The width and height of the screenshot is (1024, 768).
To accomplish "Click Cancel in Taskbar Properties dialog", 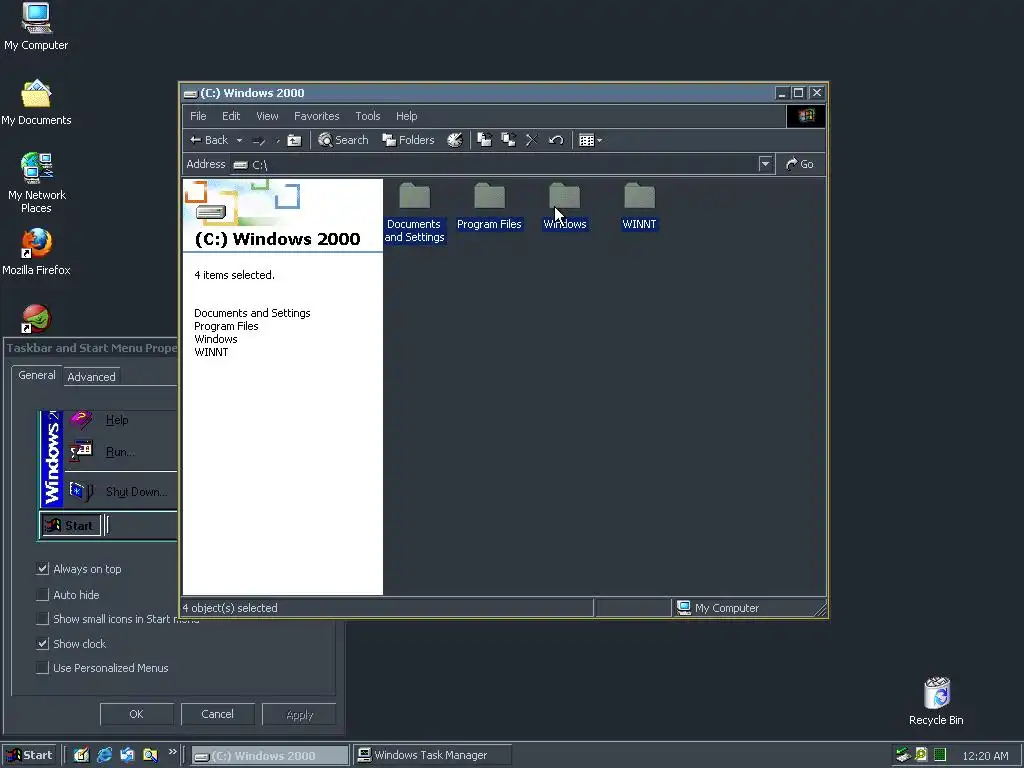I will pyautogui.click(x=217, y=714).
